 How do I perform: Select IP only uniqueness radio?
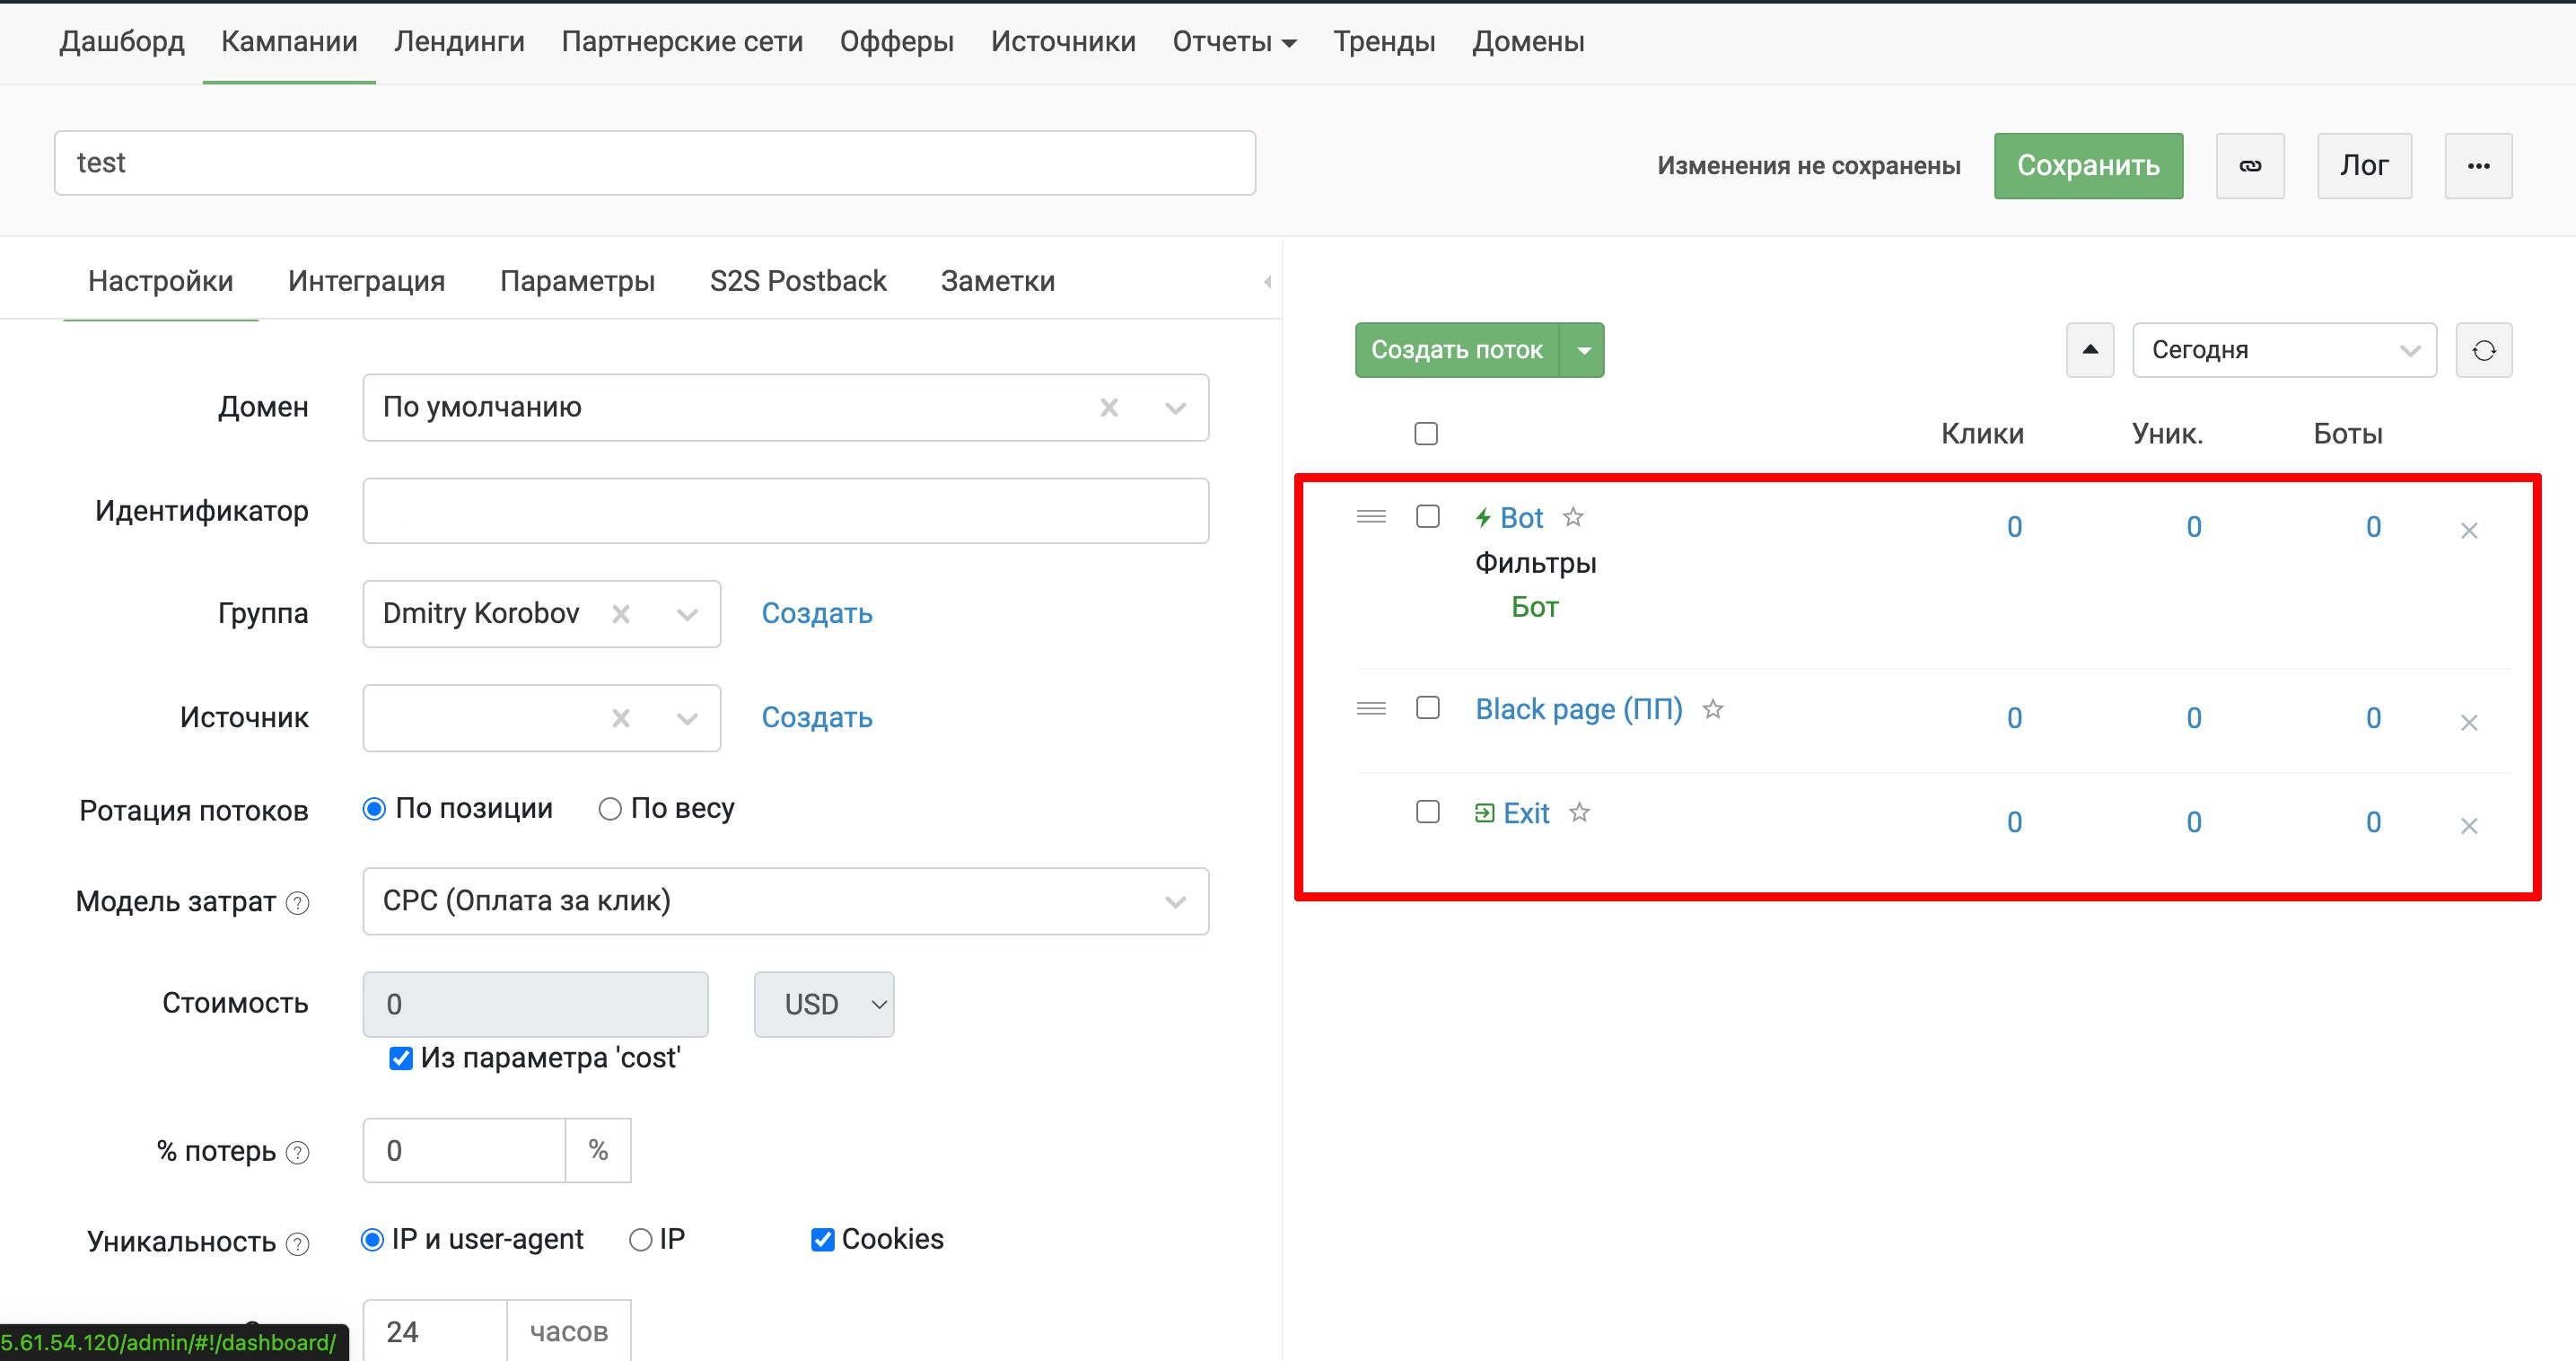pos(640,1240)
